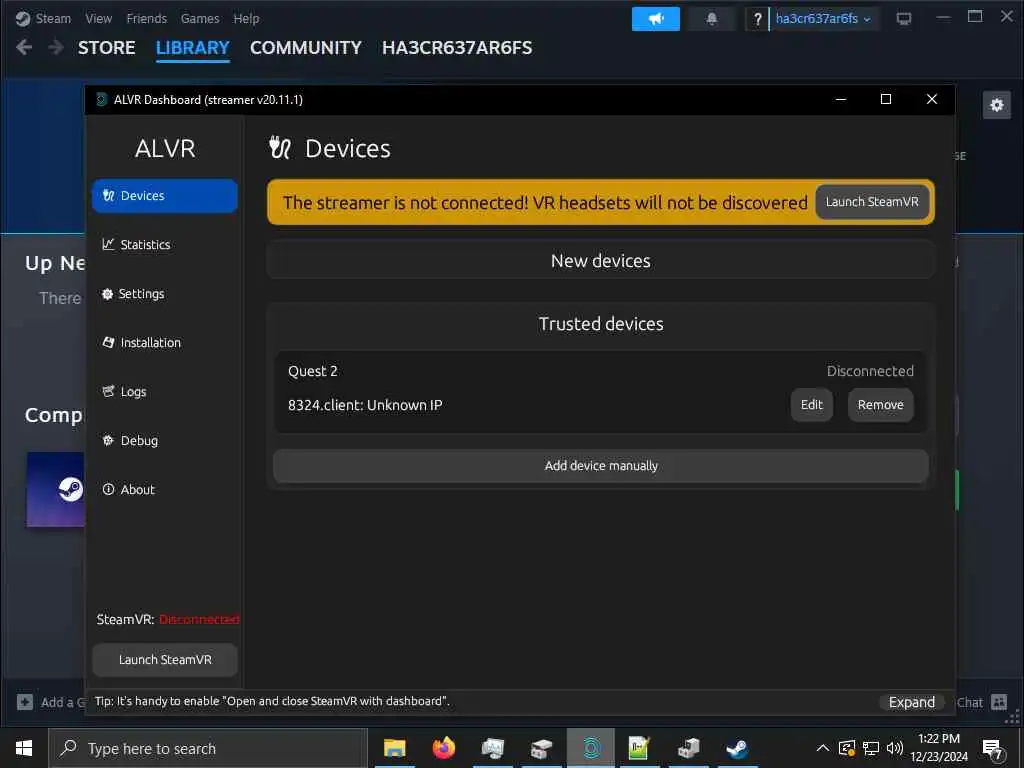Open the Windows Start menu
Viewport: 1024px width, 768px height.
[24, 748]
